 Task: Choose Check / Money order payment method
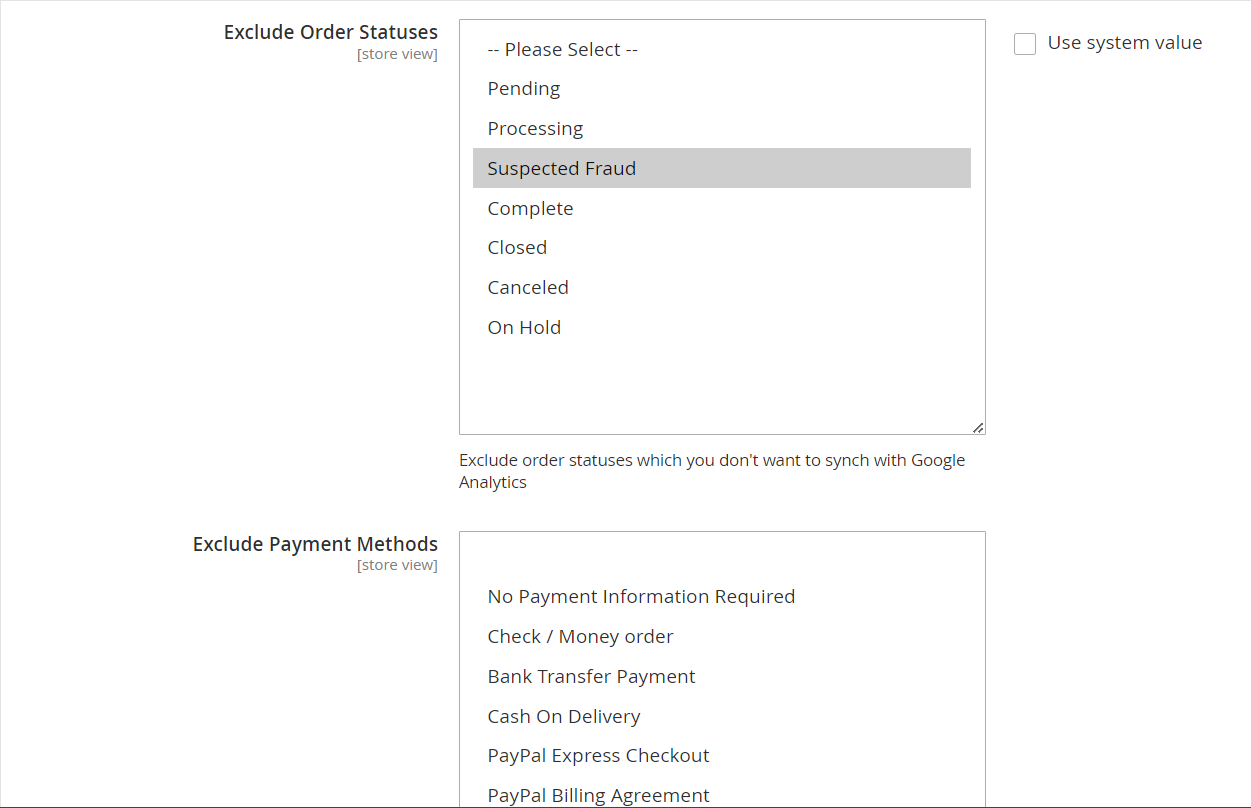[580, 637]
